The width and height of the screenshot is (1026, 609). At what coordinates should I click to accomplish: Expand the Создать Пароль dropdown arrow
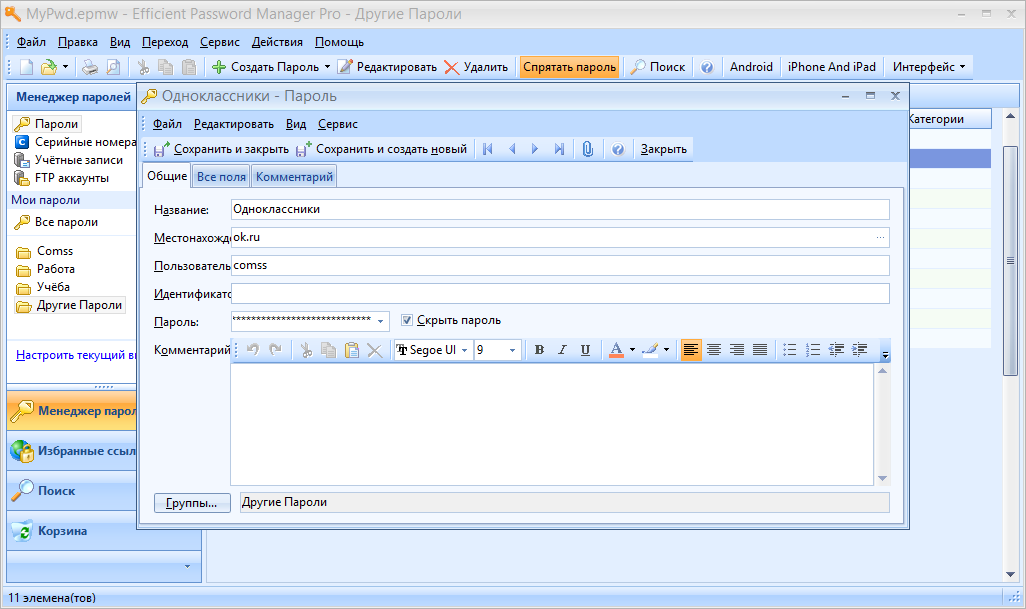327,67
